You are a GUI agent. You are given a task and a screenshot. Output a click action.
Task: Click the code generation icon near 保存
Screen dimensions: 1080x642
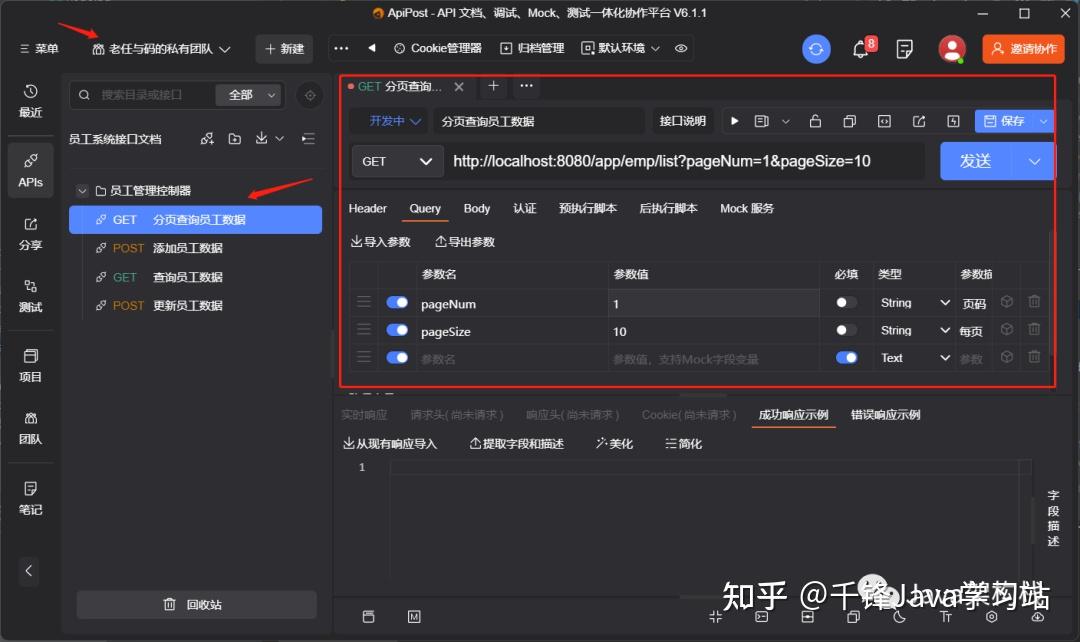(x=884, y=120)
